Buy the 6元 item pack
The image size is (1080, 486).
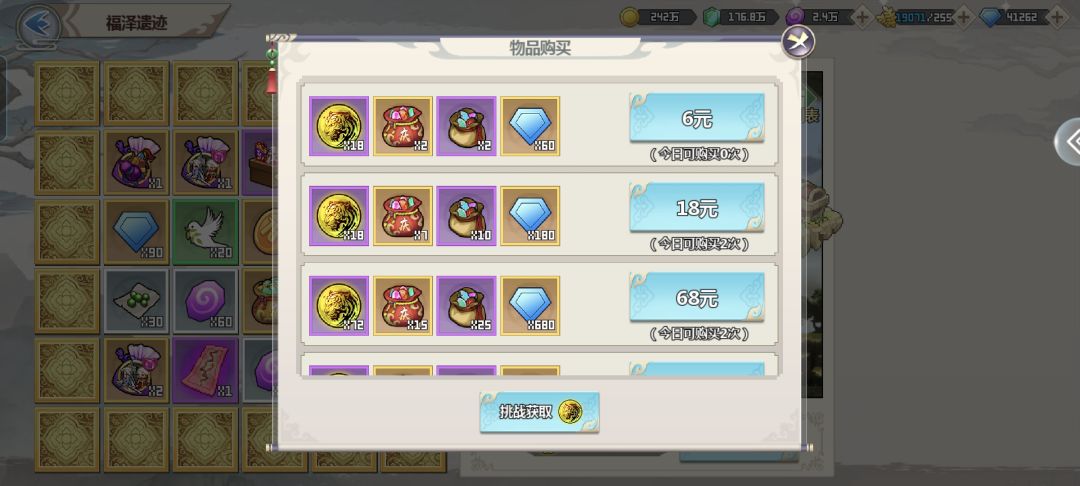click(x=696, y=118)
